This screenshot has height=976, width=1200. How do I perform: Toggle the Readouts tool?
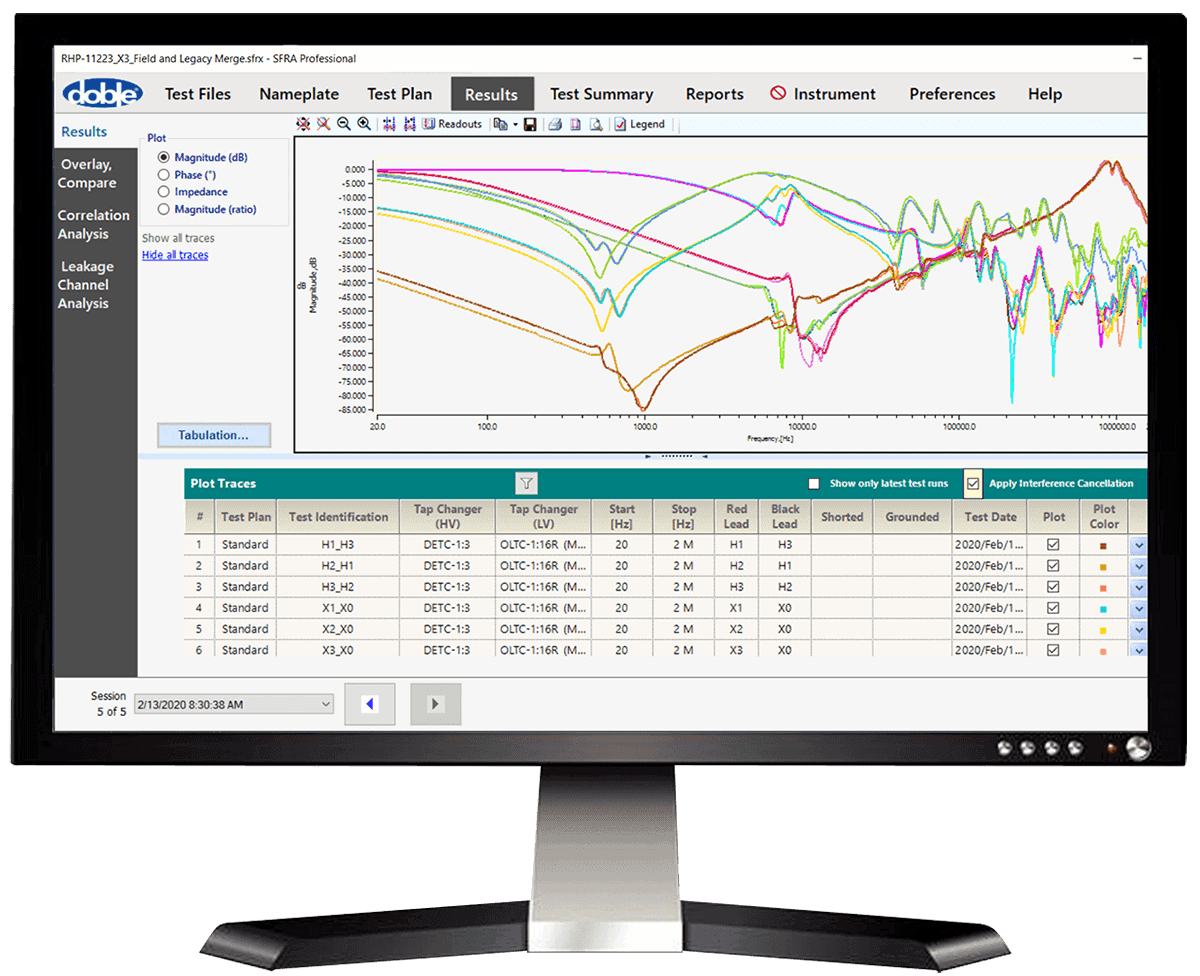pos(452,124)
